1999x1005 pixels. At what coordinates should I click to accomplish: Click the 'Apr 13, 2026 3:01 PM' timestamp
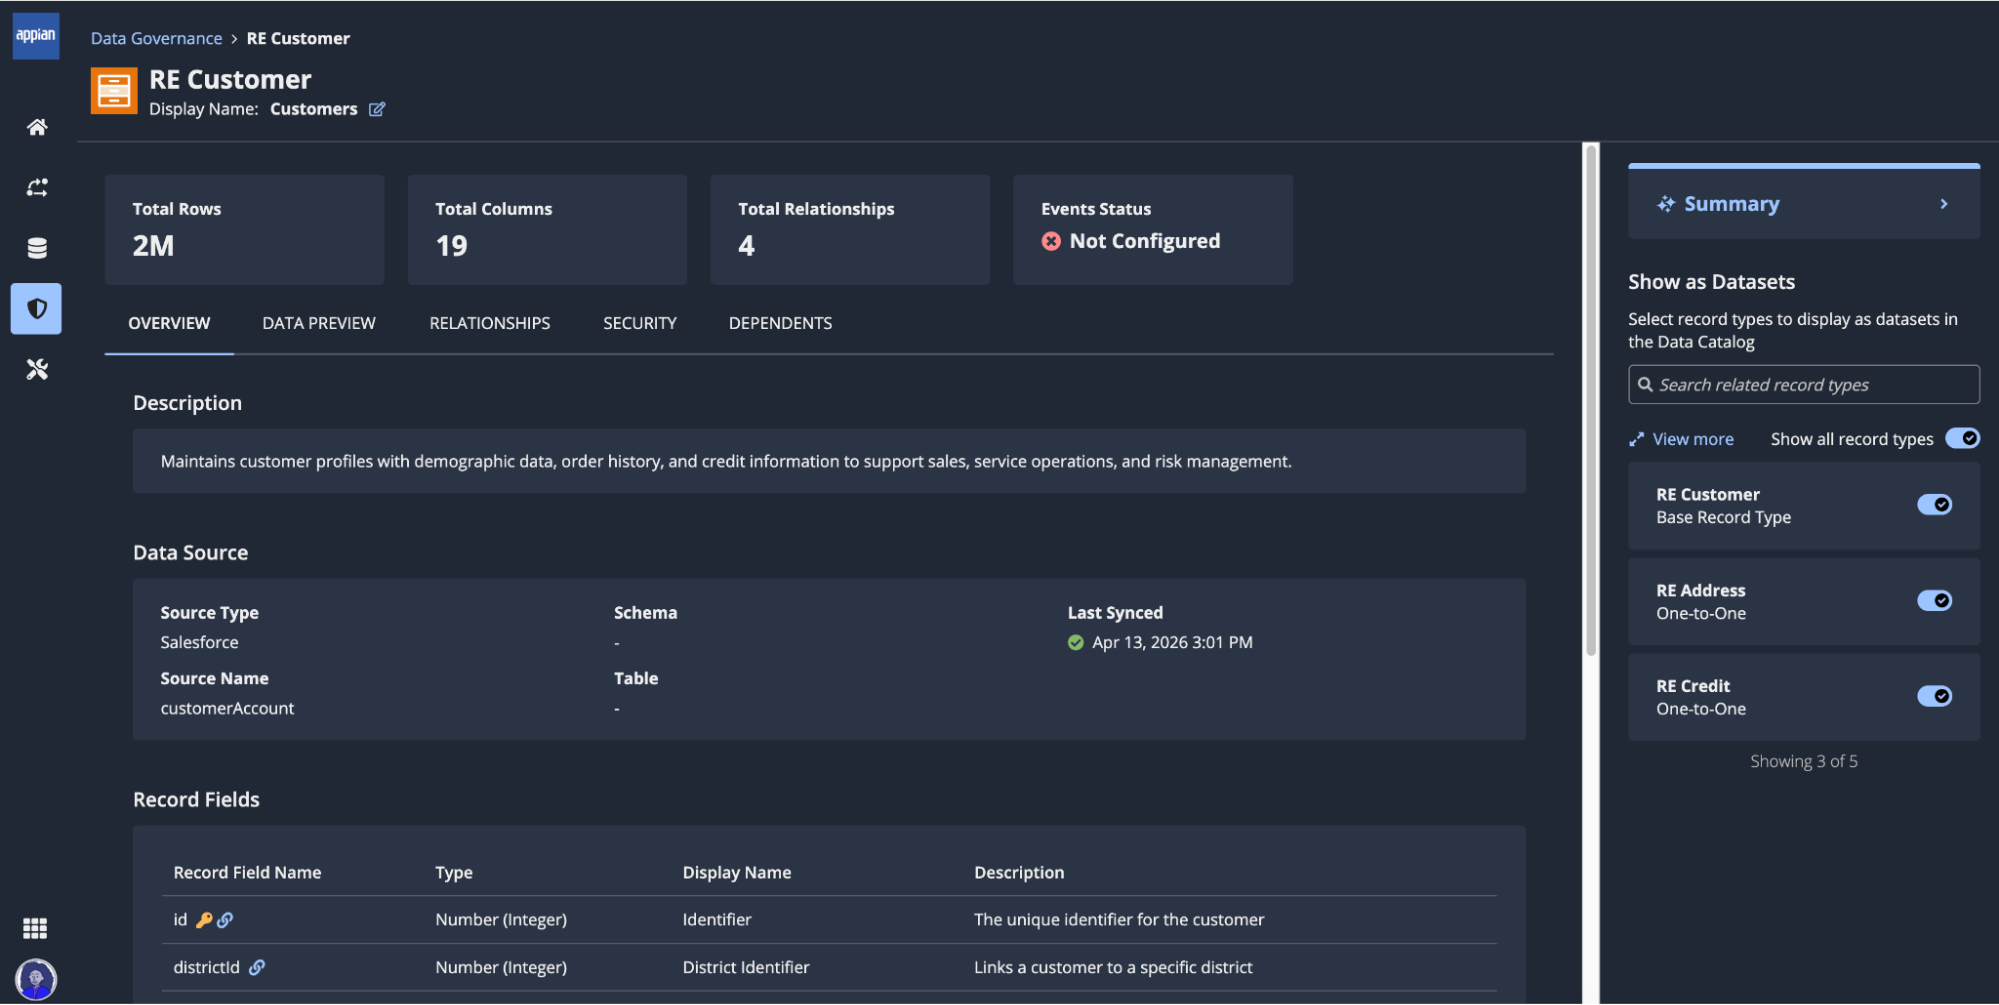point(1172,643)
